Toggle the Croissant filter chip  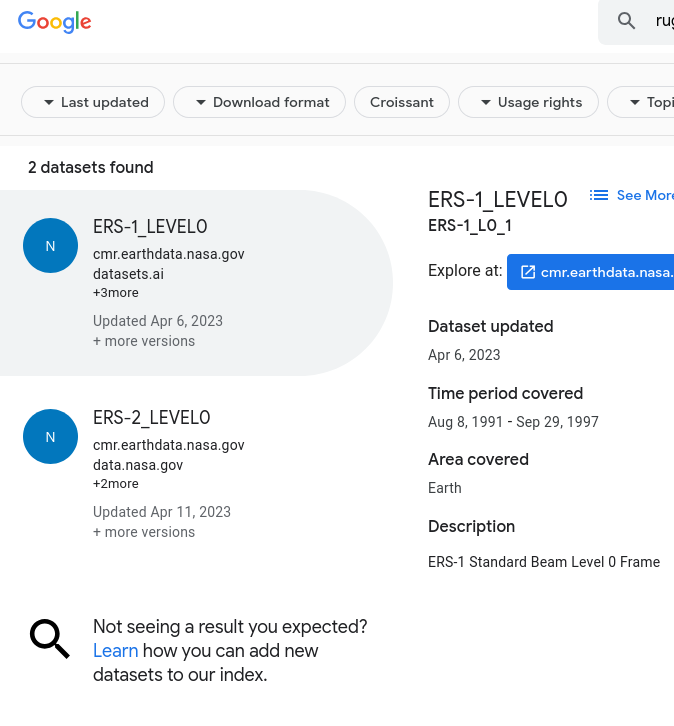pos(401,102)
